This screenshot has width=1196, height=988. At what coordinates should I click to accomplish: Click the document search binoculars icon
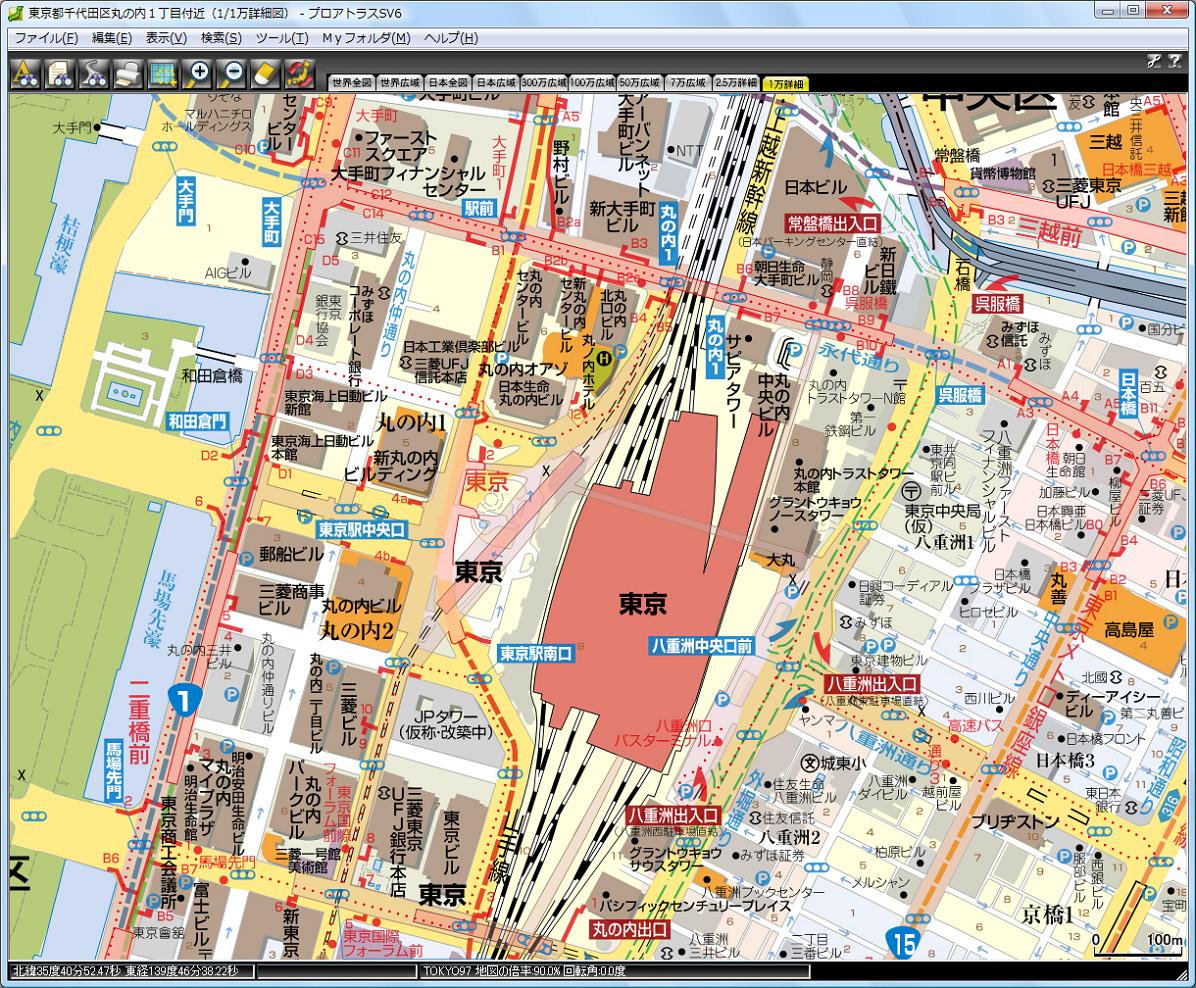point(59,74)
